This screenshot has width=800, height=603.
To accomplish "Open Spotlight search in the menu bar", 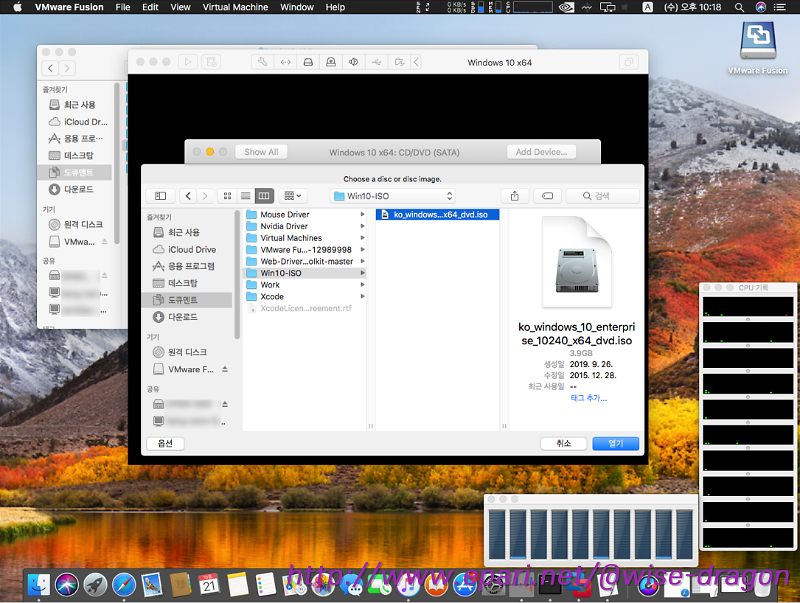I will coord(739,7).
